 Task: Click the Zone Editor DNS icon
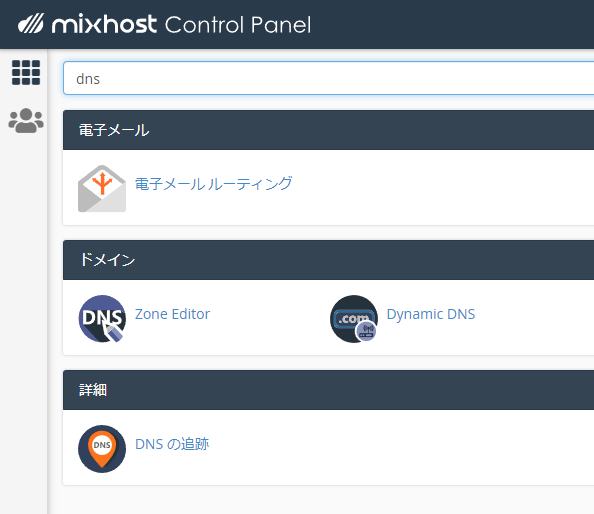pos(102,319)
